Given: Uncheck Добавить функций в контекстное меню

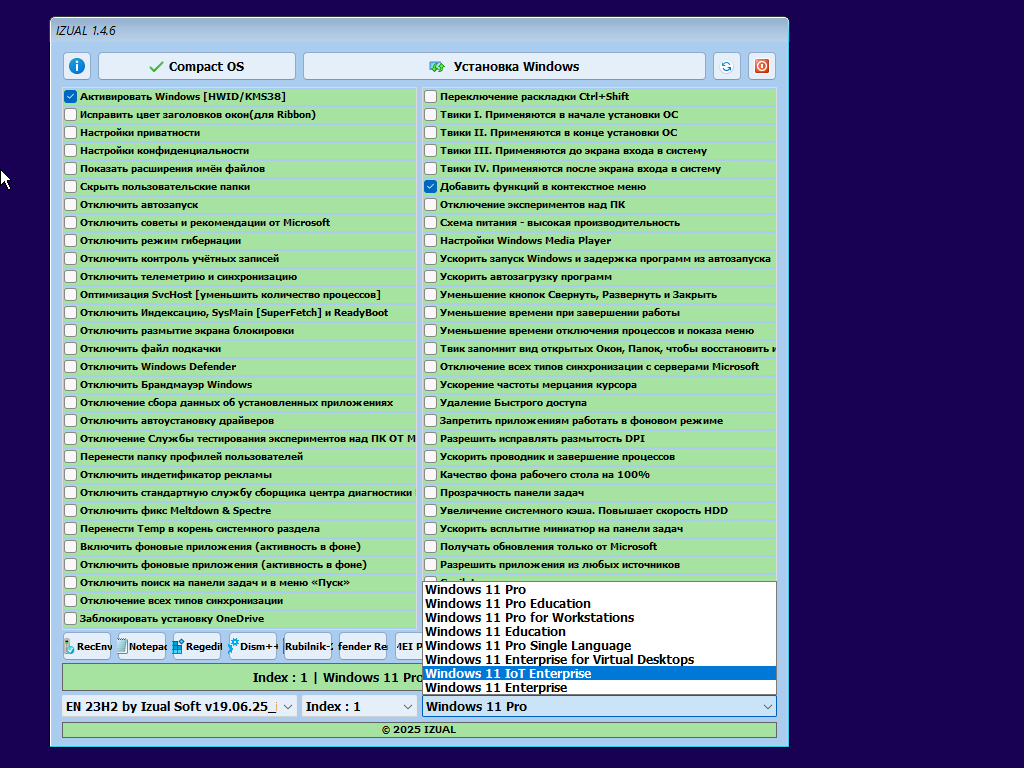Looking at the screenshot, I should tap(430, 187).
